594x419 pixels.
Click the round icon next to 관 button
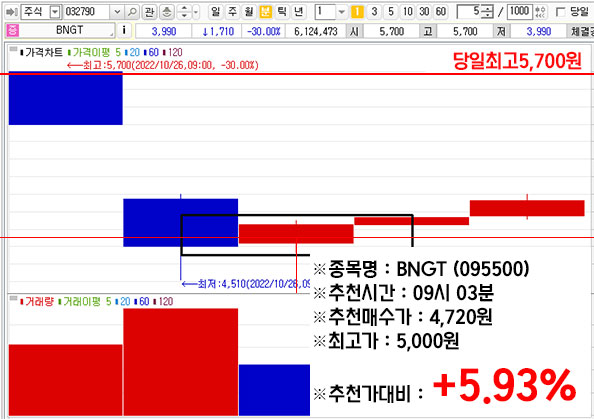166,12
